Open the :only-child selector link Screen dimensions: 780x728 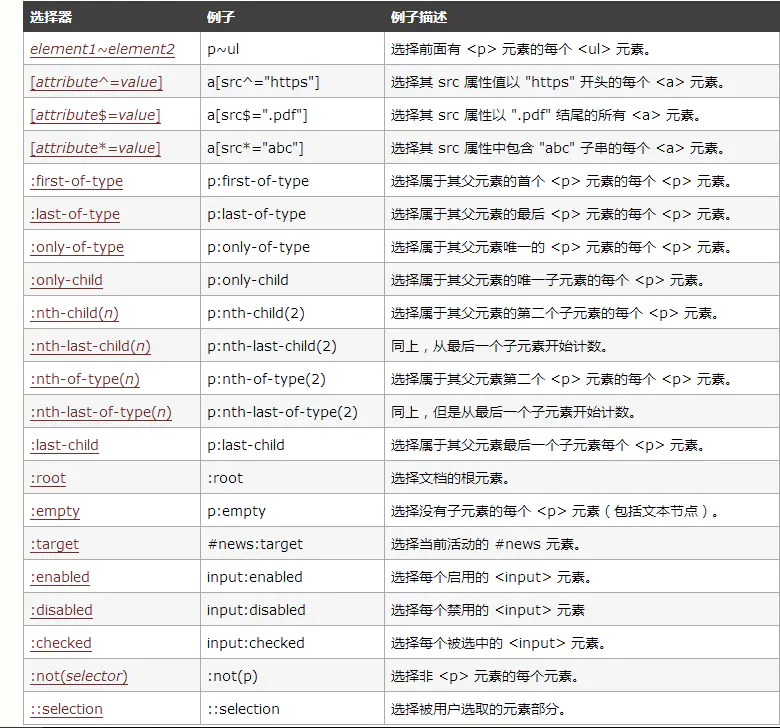67,280
